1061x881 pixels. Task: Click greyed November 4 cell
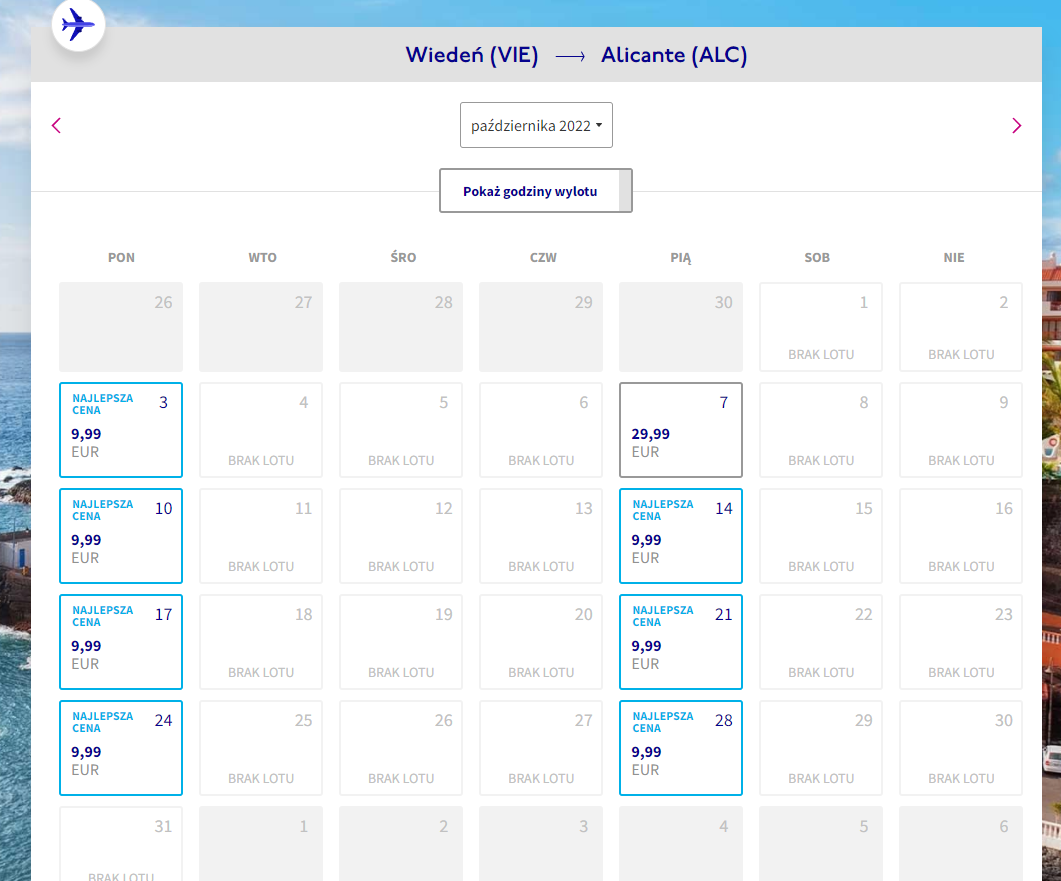(681, 844)
